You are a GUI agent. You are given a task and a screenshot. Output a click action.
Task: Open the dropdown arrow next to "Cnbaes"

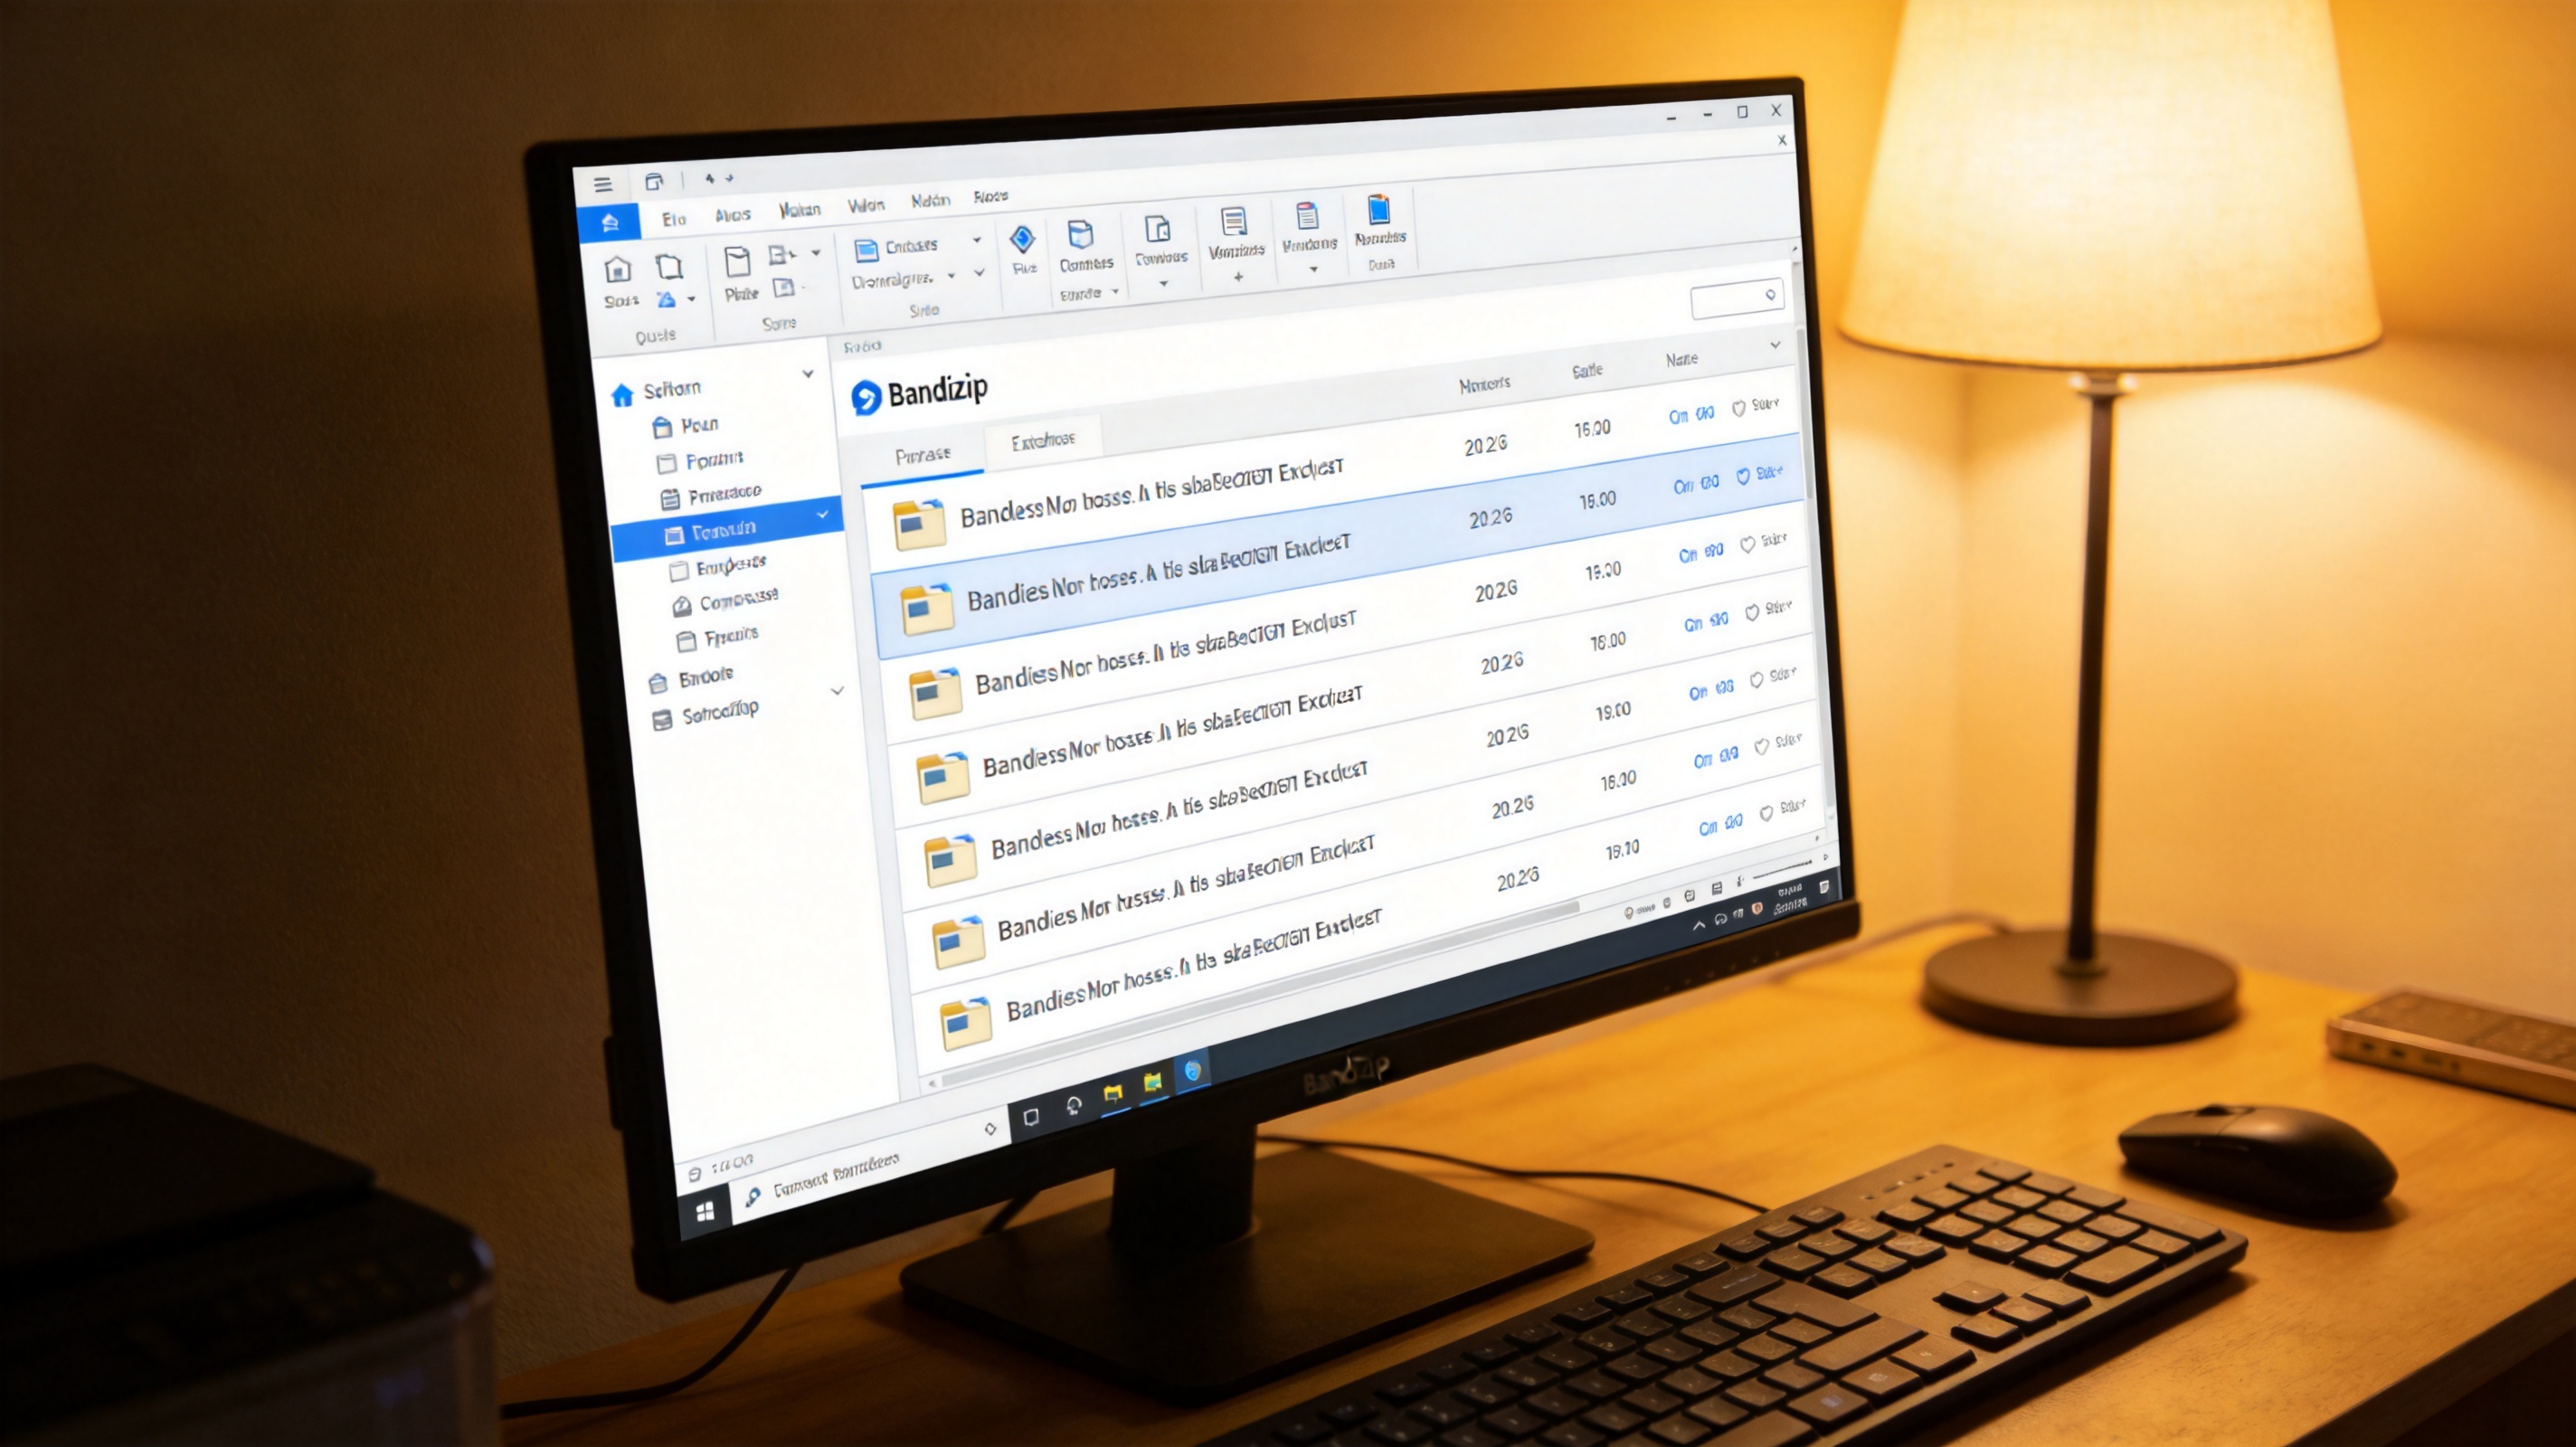click(977, 240)
